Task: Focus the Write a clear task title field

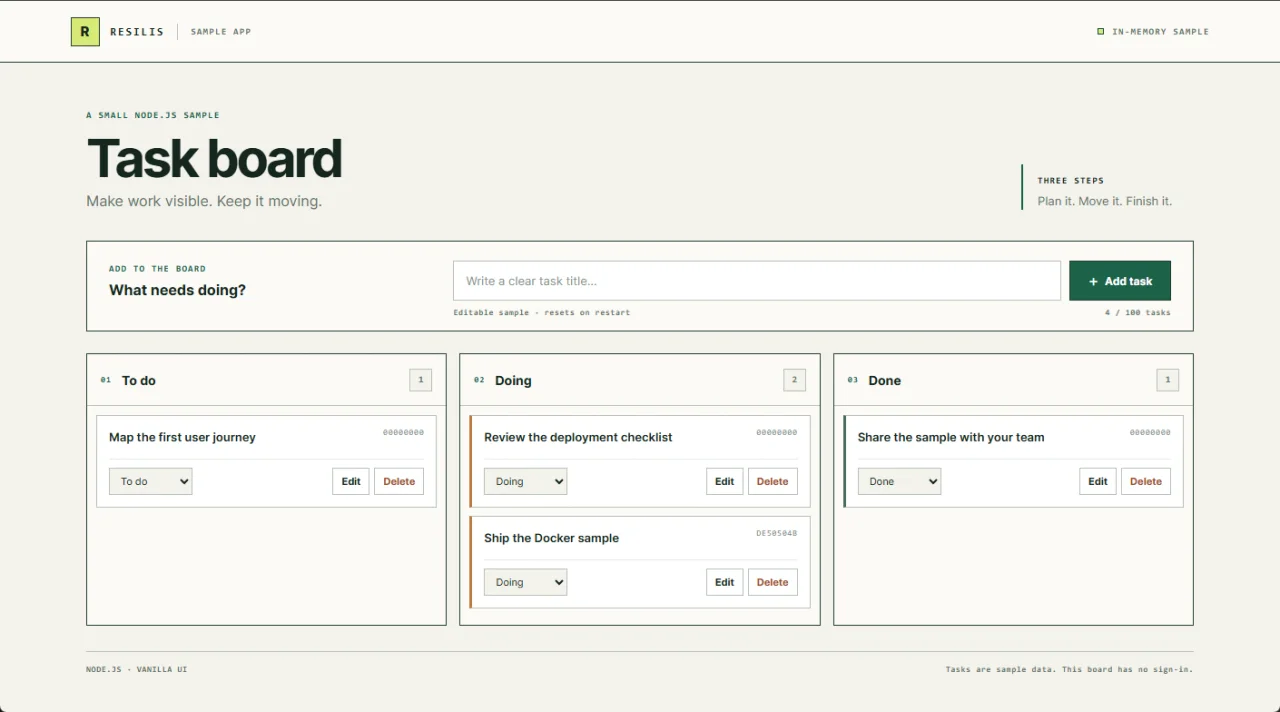Action: 757,281
